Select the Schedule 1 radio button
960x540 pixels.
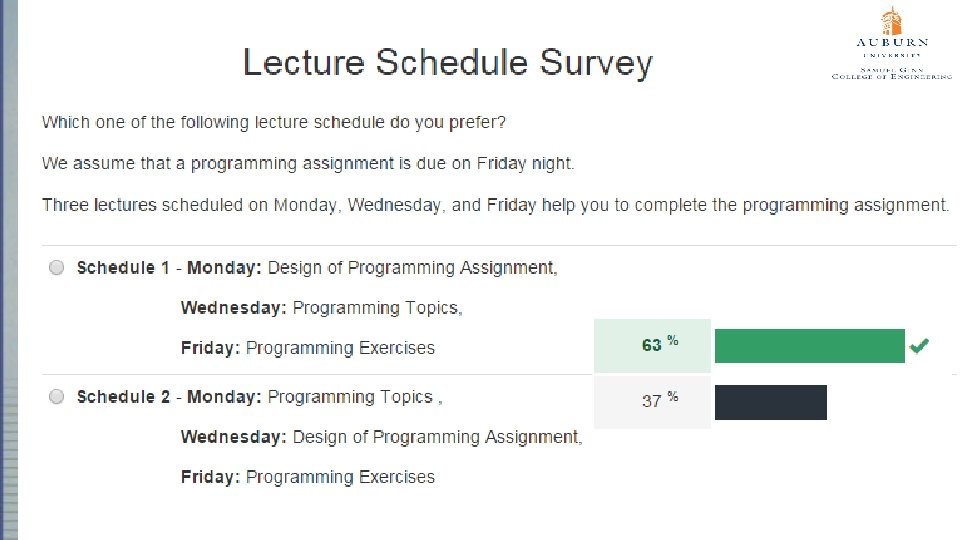point(56,267)
